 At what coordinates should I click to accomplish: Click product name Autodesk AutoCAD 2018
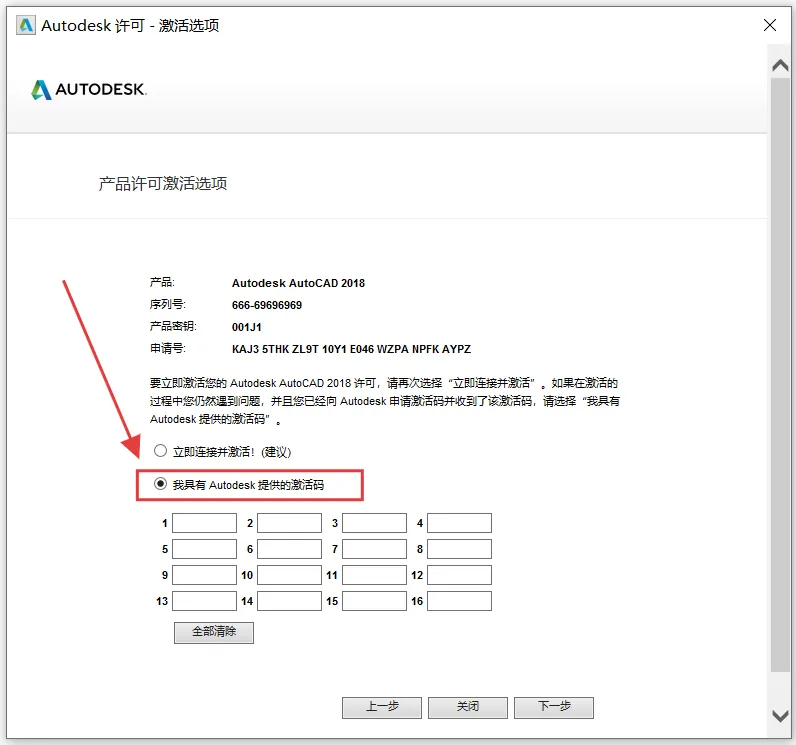[298, 283]
